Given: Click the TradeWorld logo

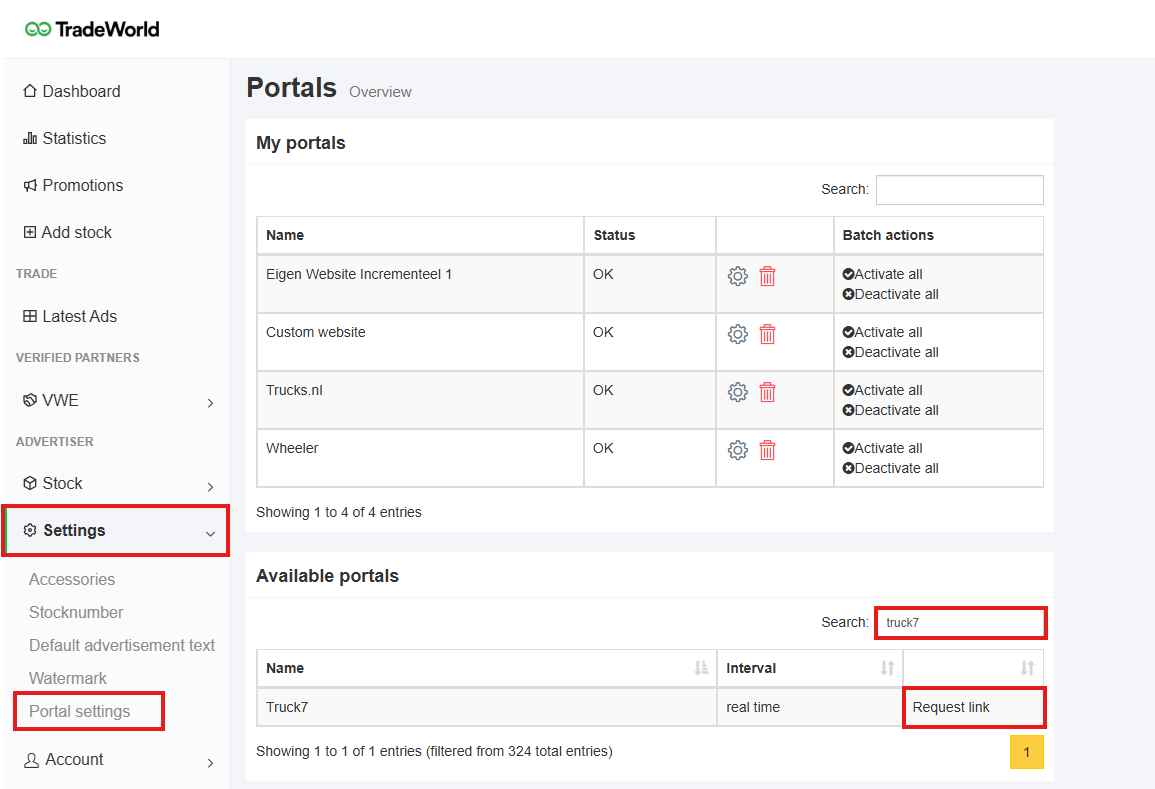Looking at the screenshot, I should [x=92, y=29].
